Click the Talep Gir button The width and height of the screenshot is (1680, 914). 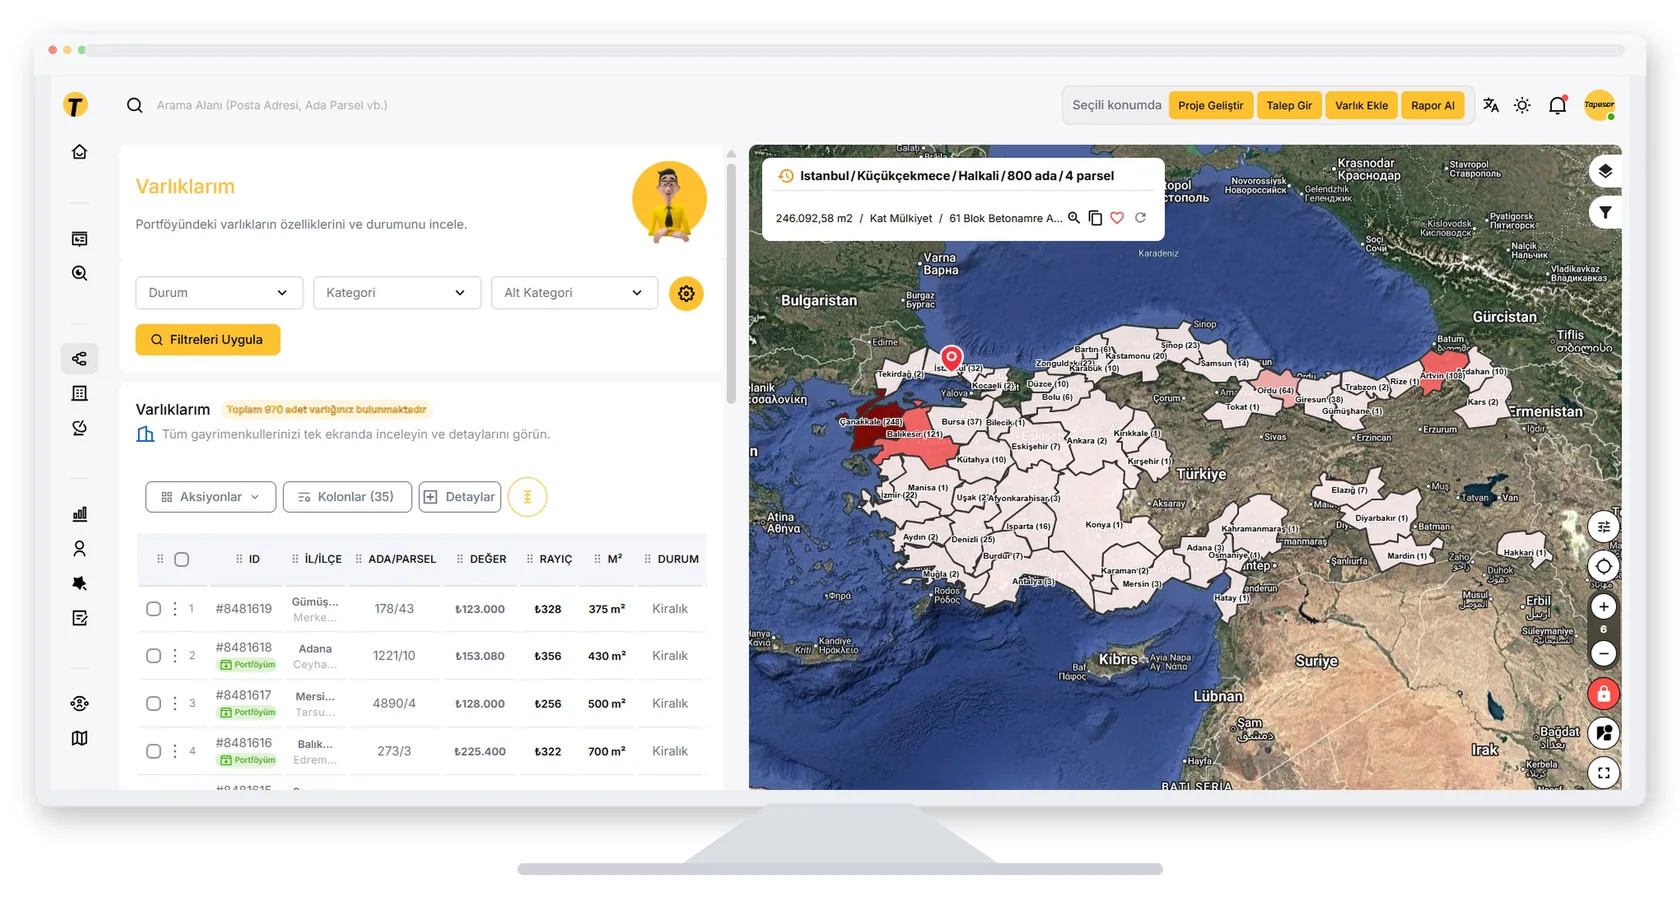pos(1289,105)
